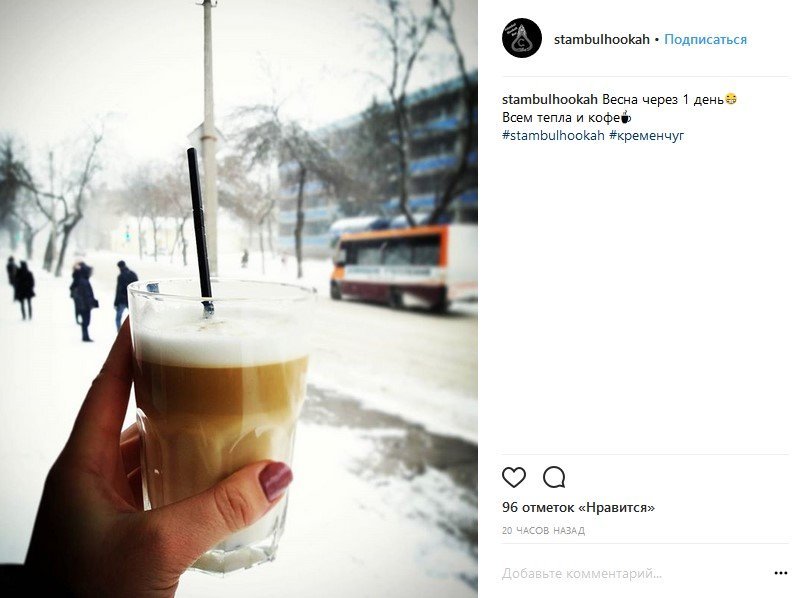View the 96 отметок «Нравится» likes list

pos(578,507)
